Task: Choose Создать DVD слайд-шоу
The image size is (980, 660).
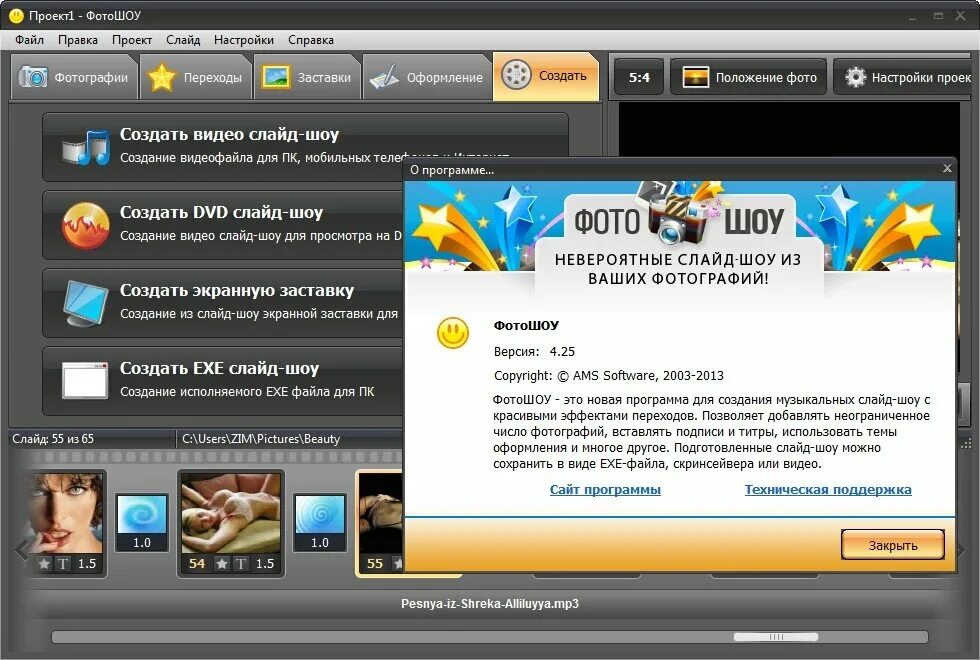Action: 223,225
